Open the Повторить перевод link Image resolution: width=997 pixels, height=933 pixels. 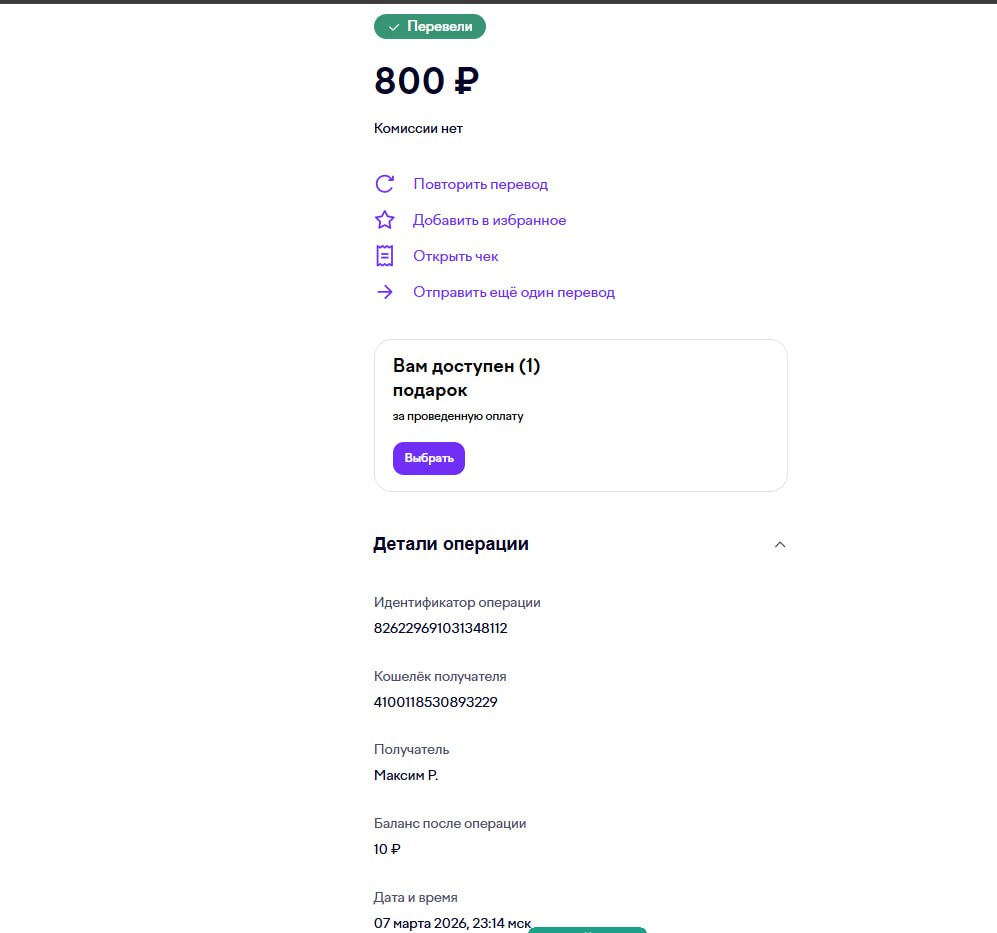point(480,184)
